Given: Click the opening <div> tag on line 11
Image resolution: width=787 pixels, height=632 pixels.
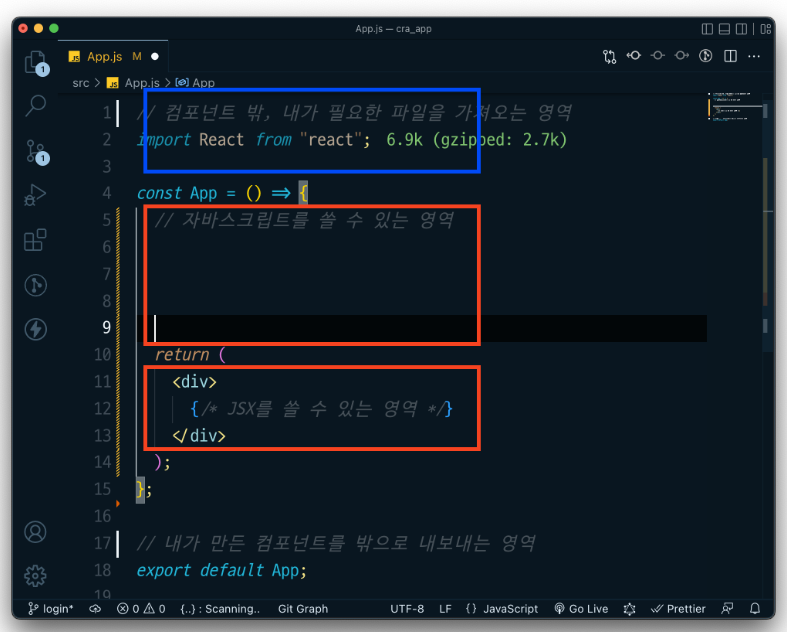Looking at the screenshot, I should pyautogui.click(x=194, y=382).
